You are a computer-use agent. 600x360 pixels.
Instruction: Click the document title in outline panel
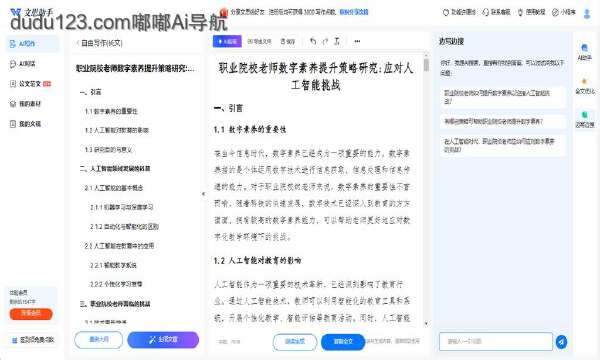click(x=135, y=68)
